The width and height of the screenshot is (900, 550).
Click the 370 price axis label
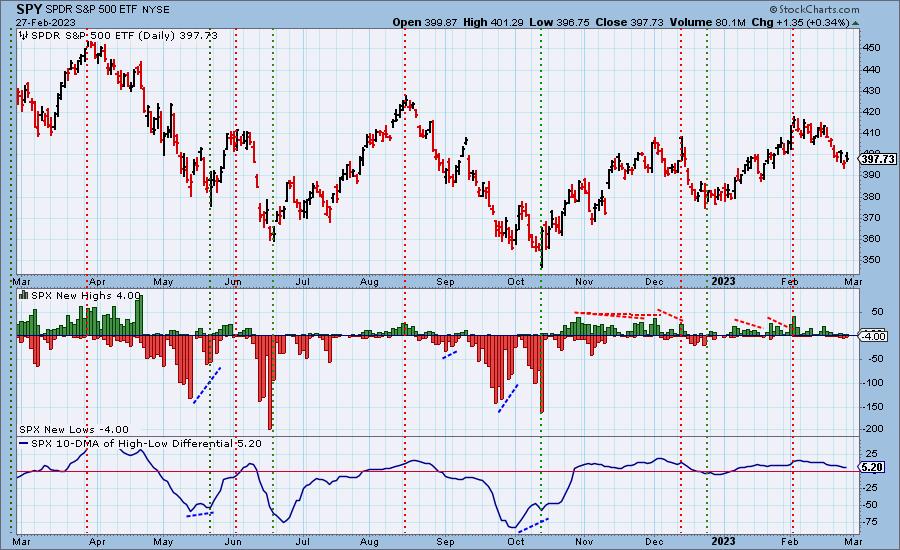click(871, 217)
